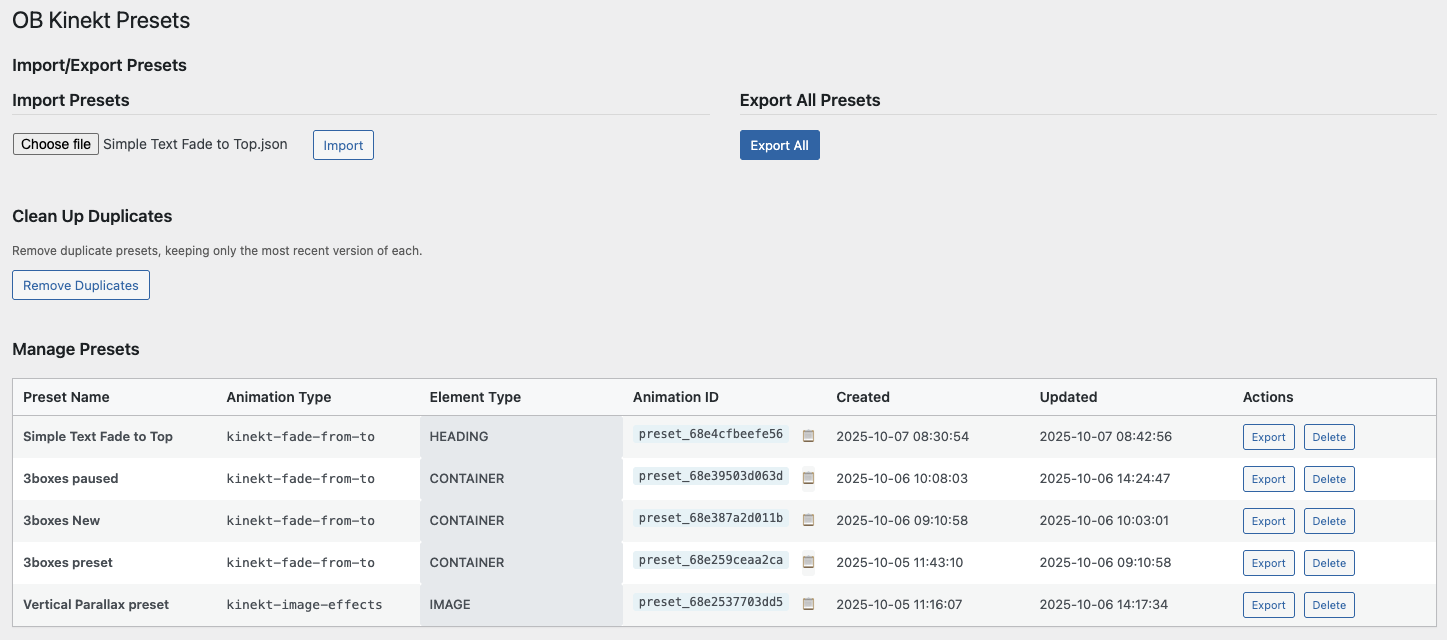
Task: Export the 3boxes preset row
Action: 1268,563
